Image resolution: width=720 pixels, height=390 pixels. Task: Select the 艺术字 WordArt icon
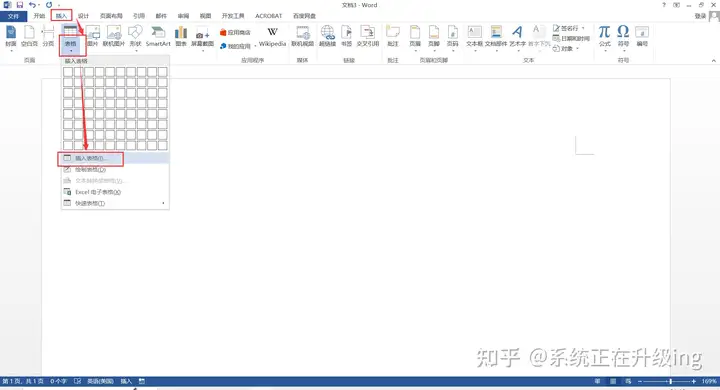tap(518, 36)
